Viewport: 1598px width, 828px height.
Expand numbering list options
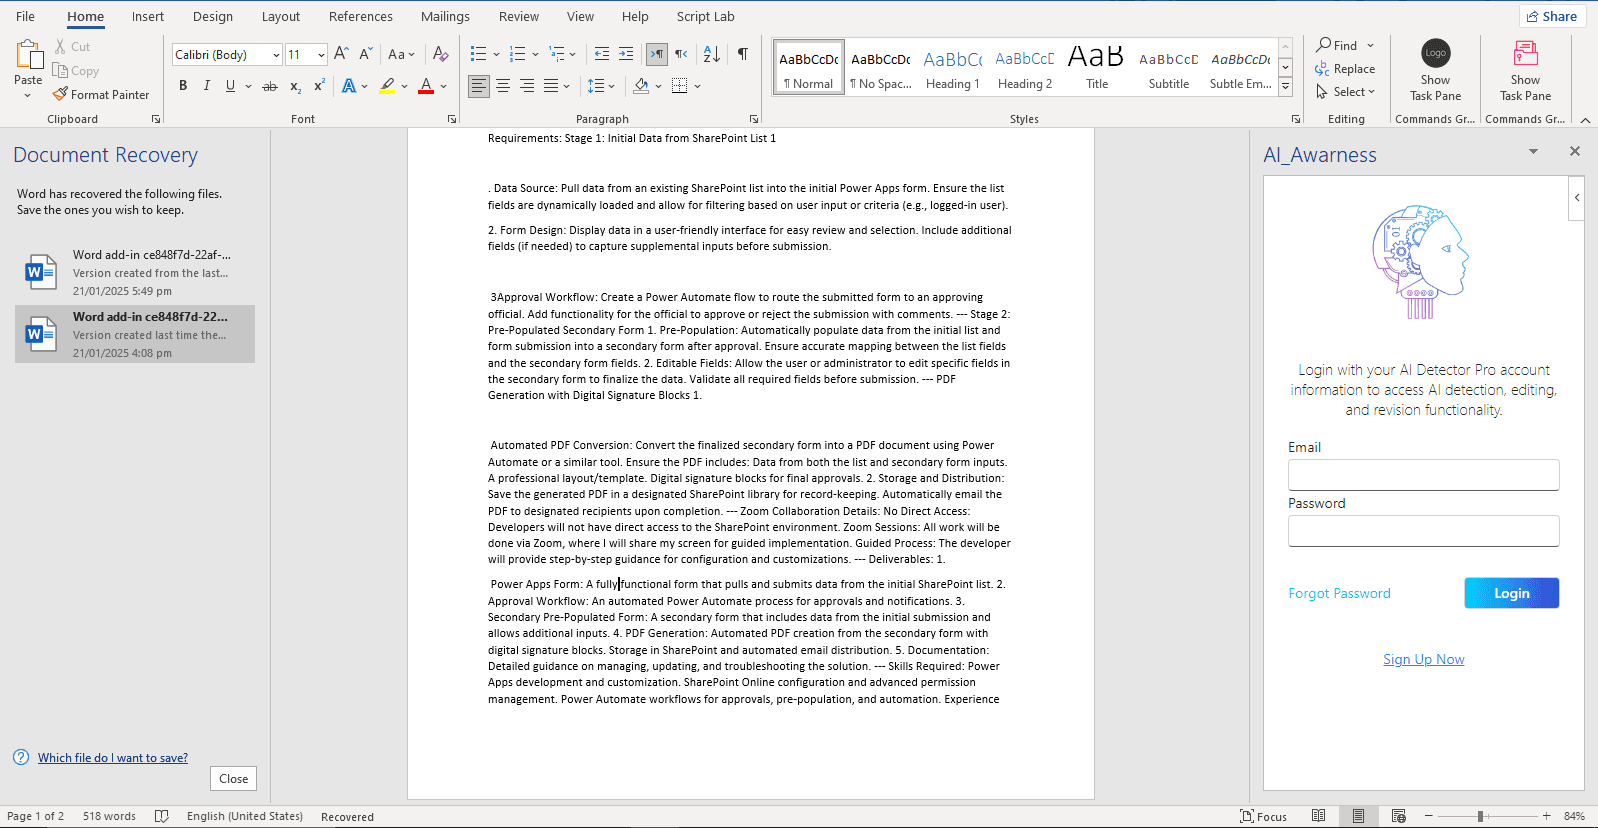(535, 54)
